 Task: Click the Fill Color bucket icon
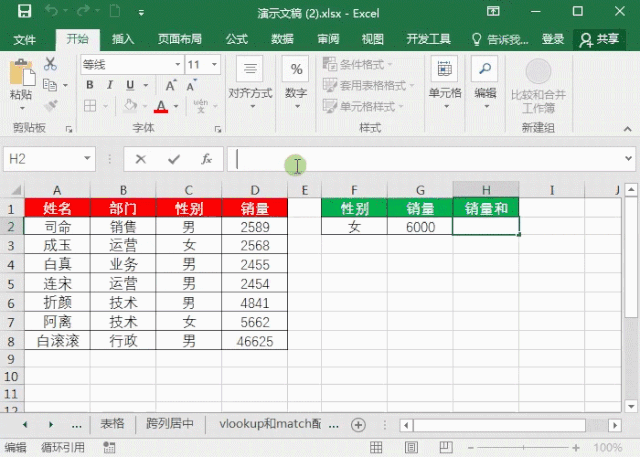click(x=130, y=106)
